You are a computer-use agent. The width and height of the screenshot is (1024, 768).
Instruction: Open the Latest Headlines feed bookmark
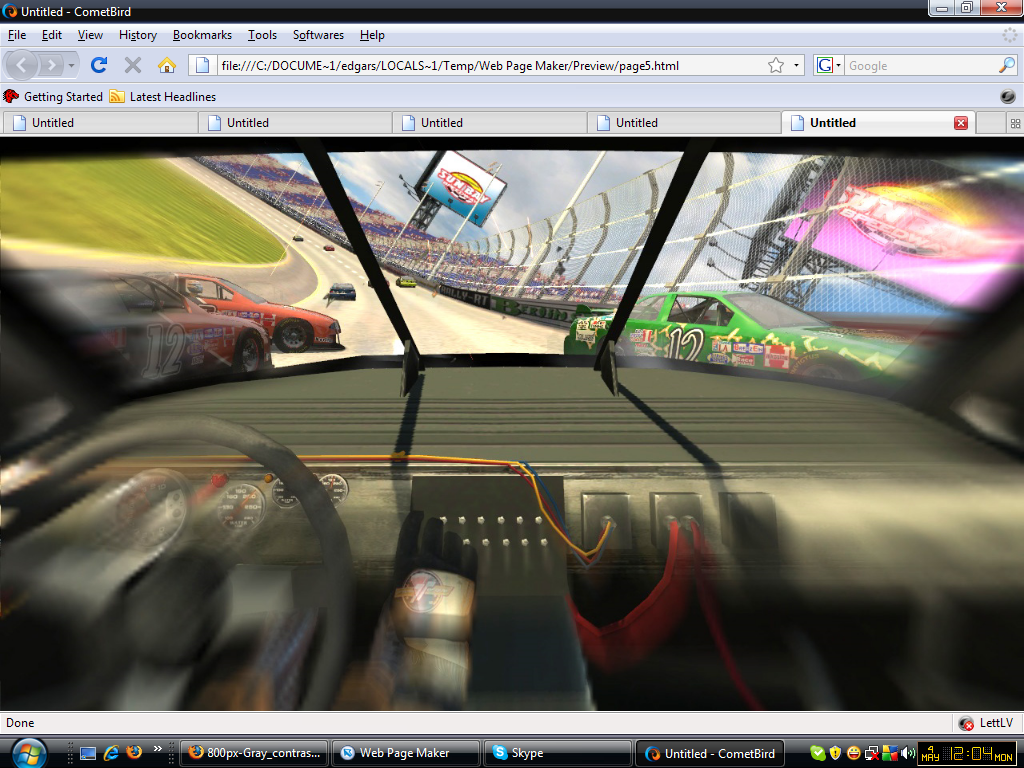(x=163, y=97)
